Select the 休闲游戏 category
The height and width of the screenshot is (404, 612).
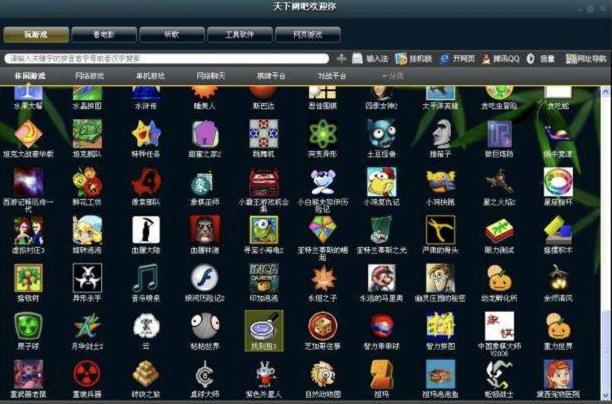coord(30,76)
